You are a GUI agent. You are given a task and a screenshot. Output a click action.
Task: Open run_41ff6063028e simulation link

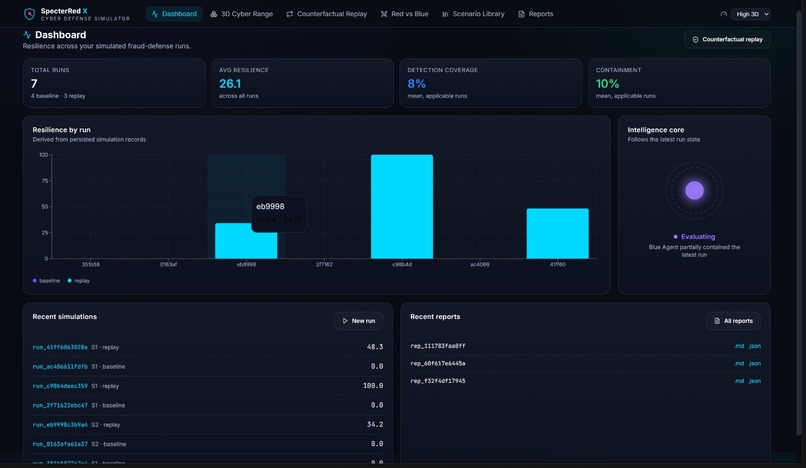point(60,347)
